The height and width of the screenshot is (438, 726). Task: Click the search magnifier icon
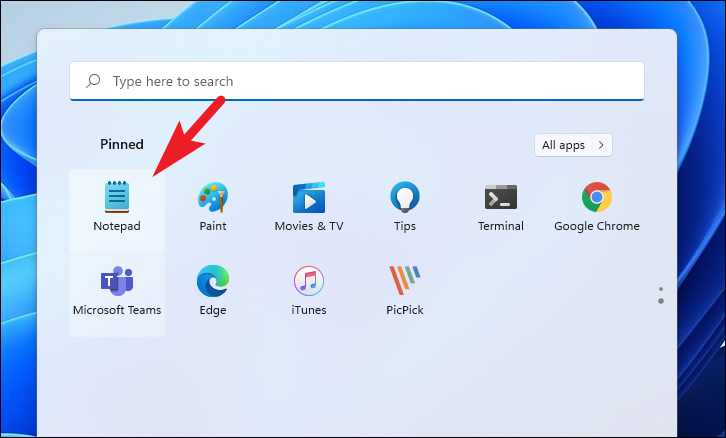click(93, 81)
